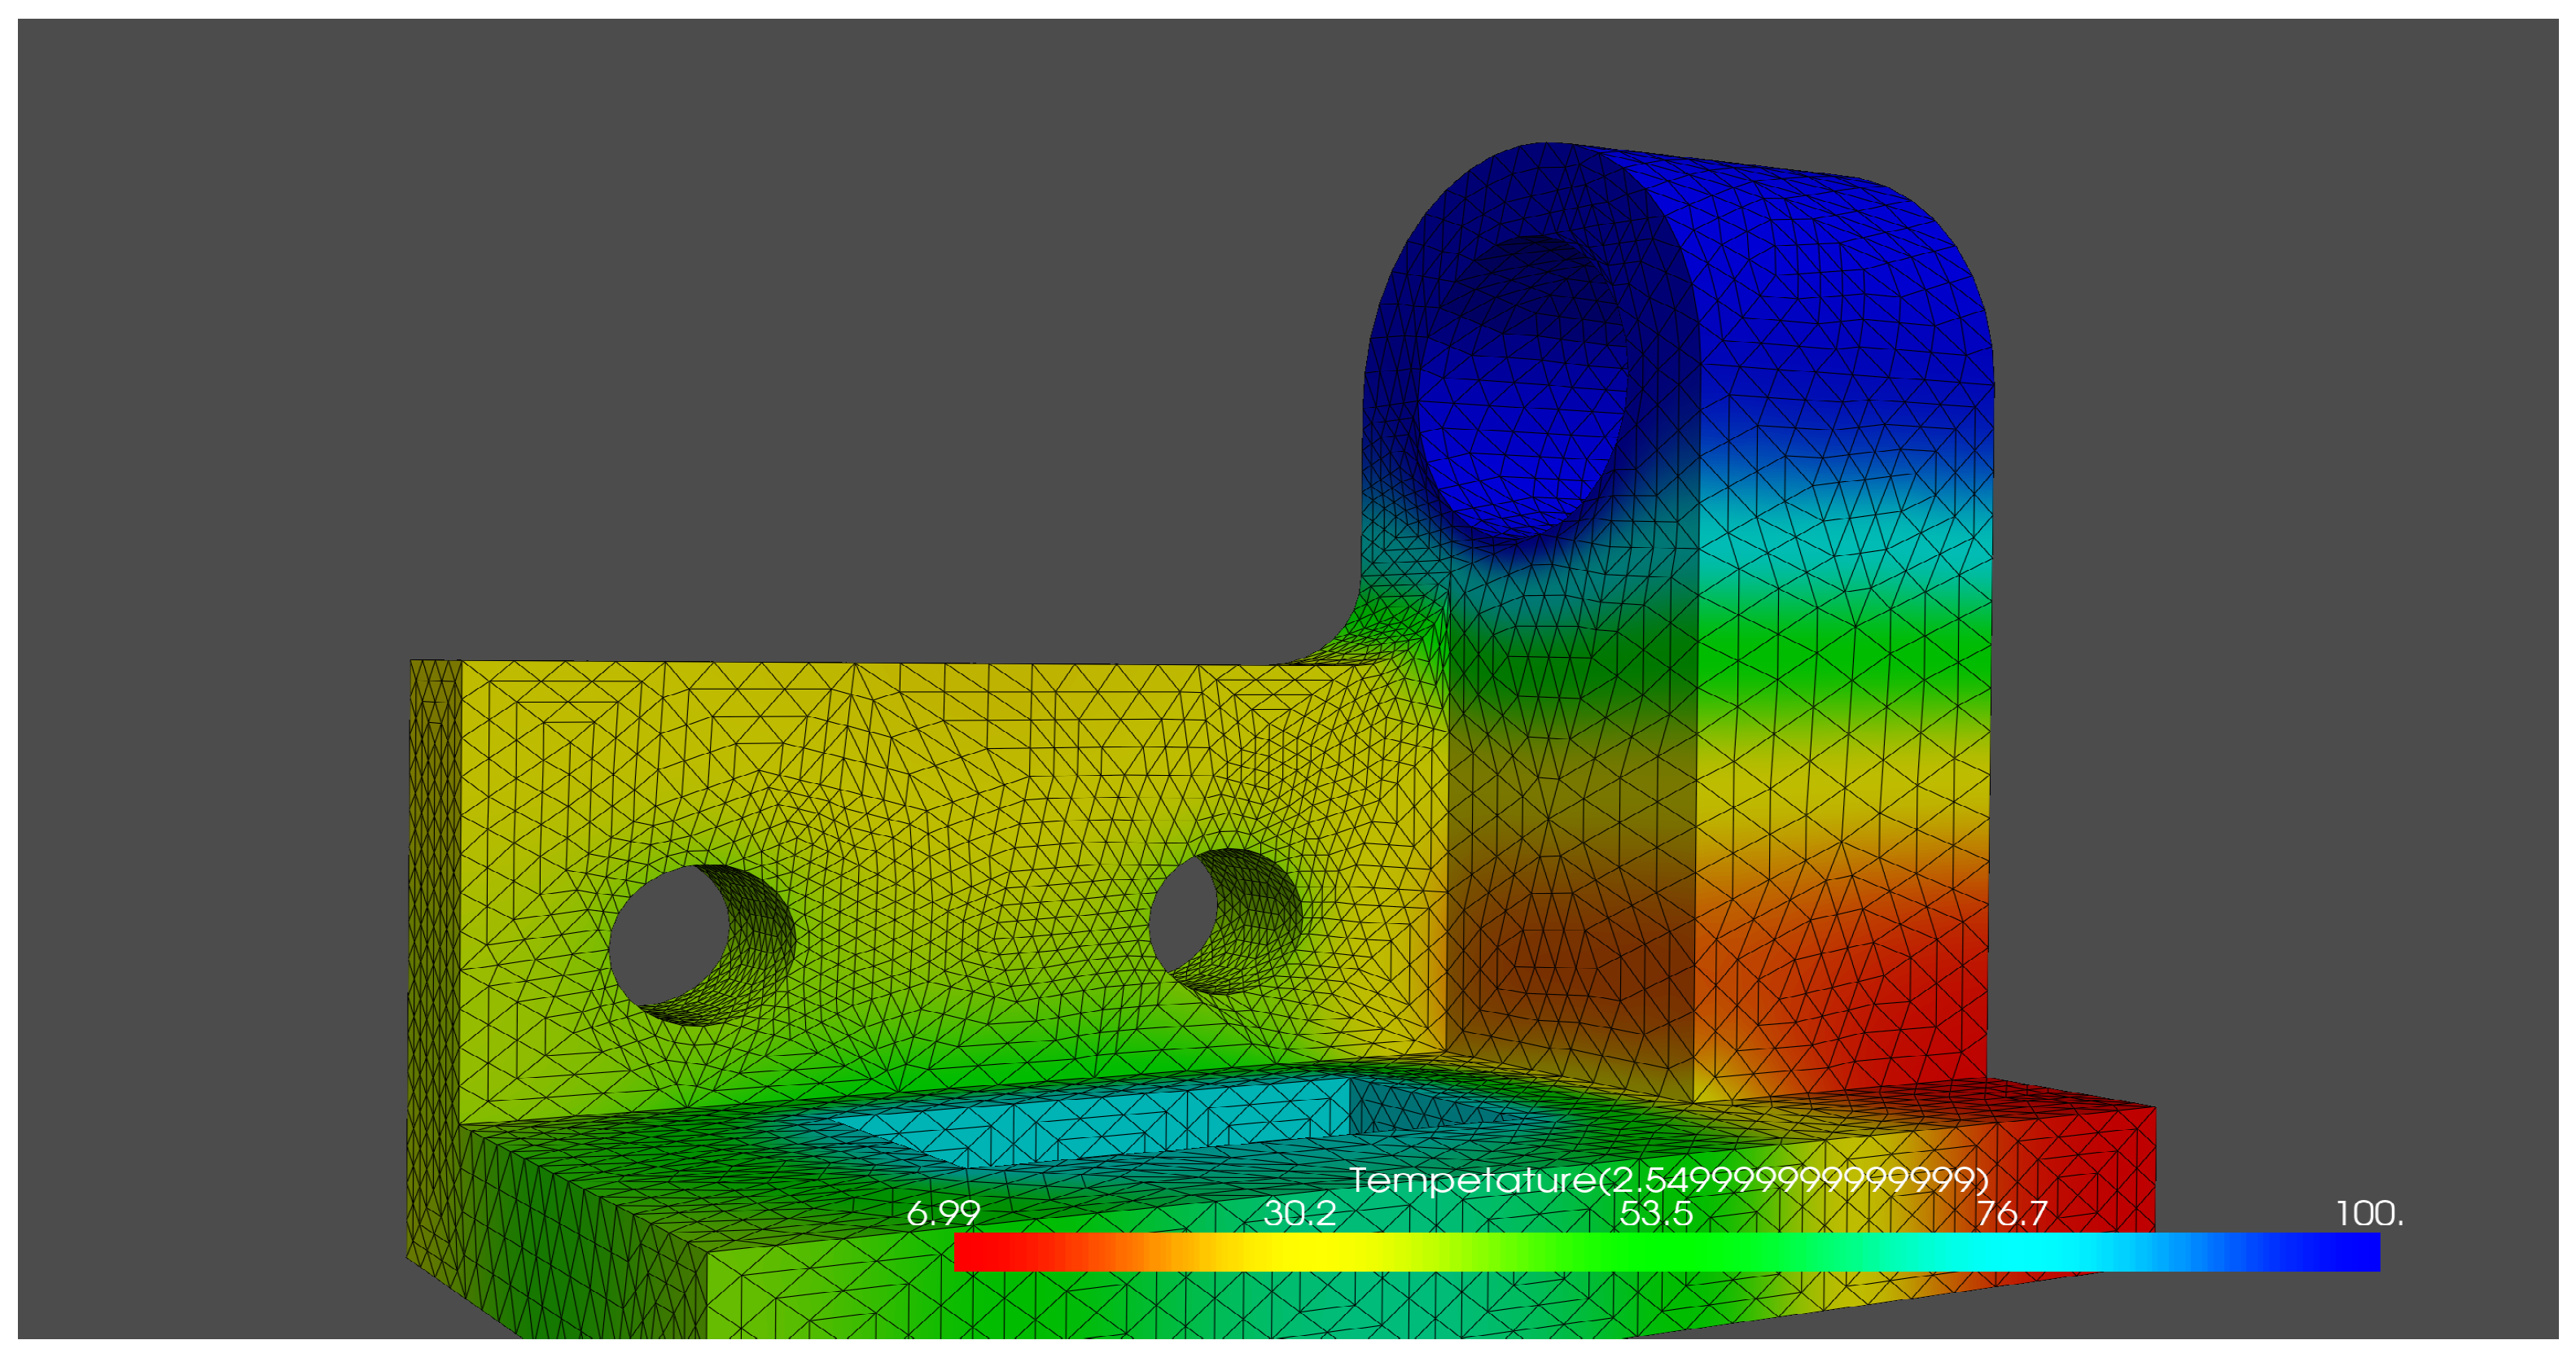Click the cyan section of the color bar
2576x1362 pixels.
2010,1251
